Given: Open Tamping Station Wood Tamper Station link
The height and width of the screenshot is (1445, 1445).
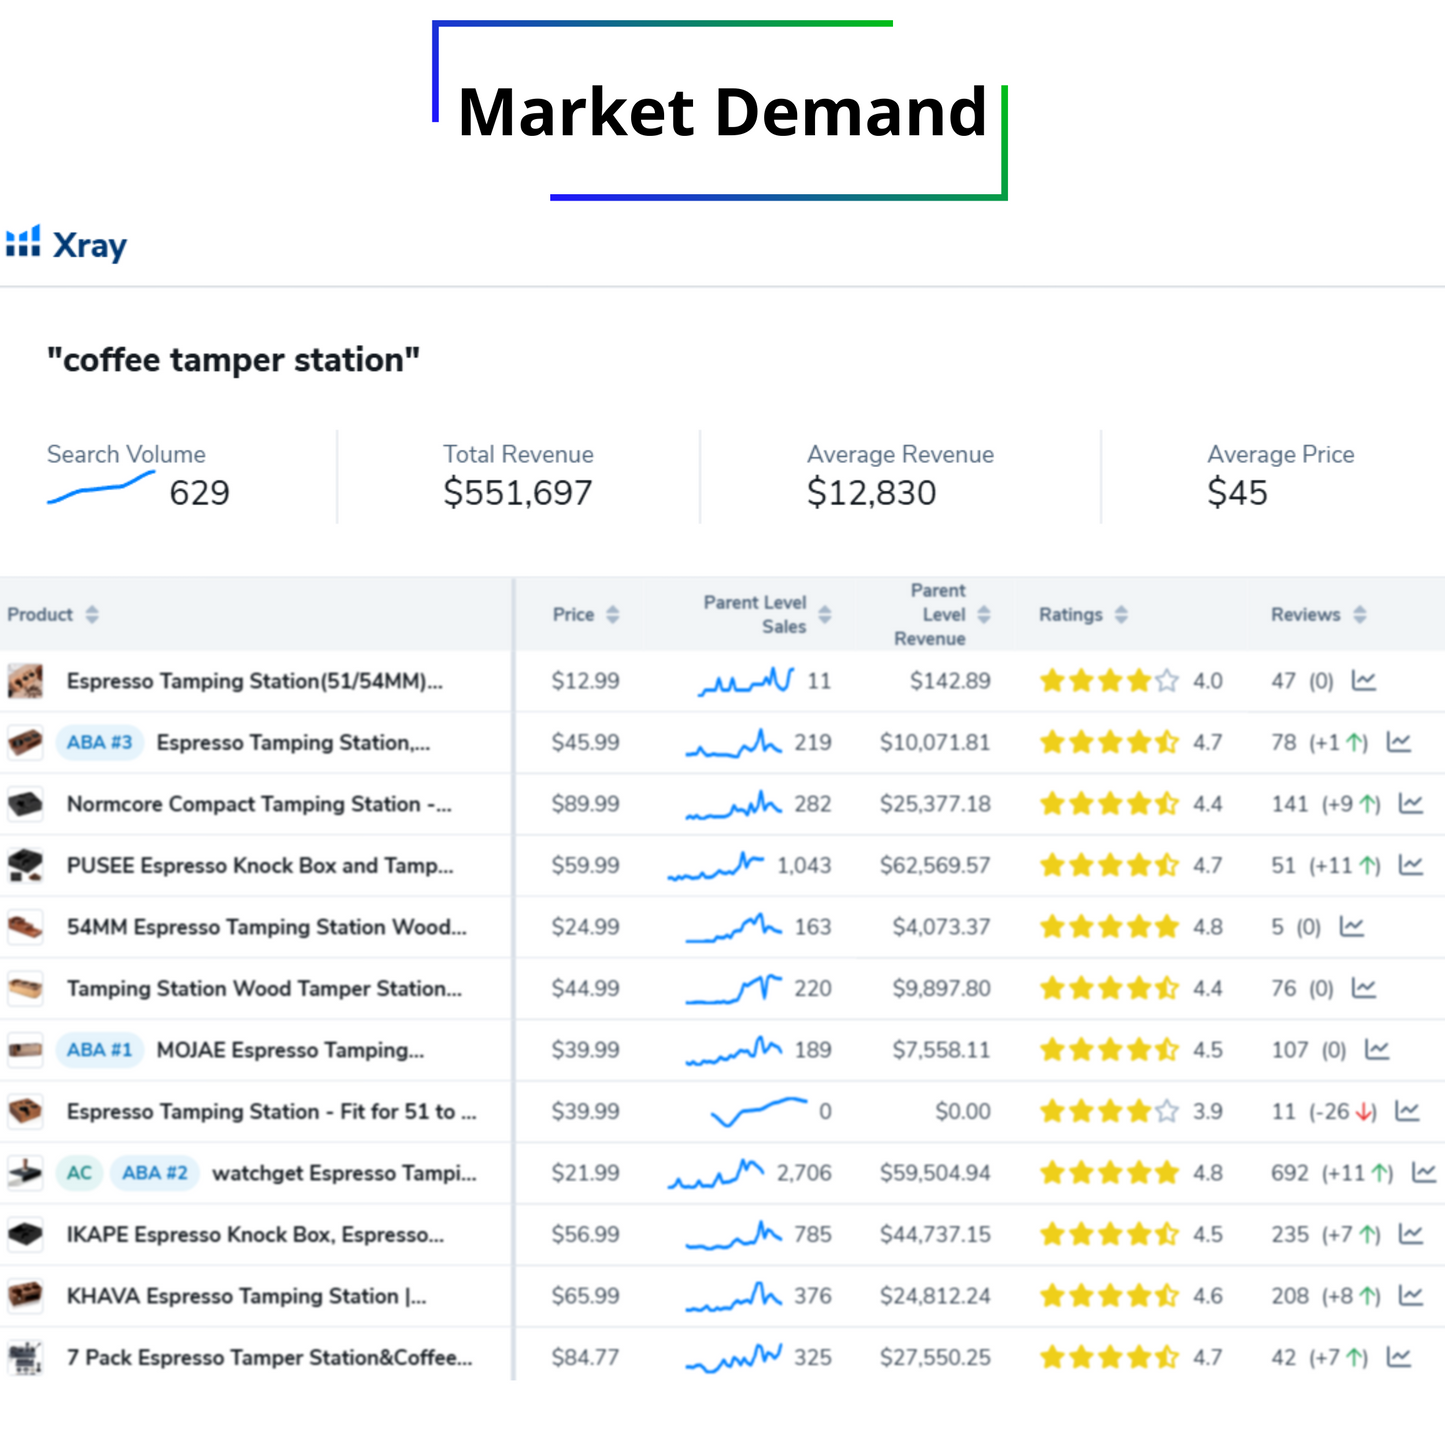Looking at the screenshot, I should pos(264,989).
